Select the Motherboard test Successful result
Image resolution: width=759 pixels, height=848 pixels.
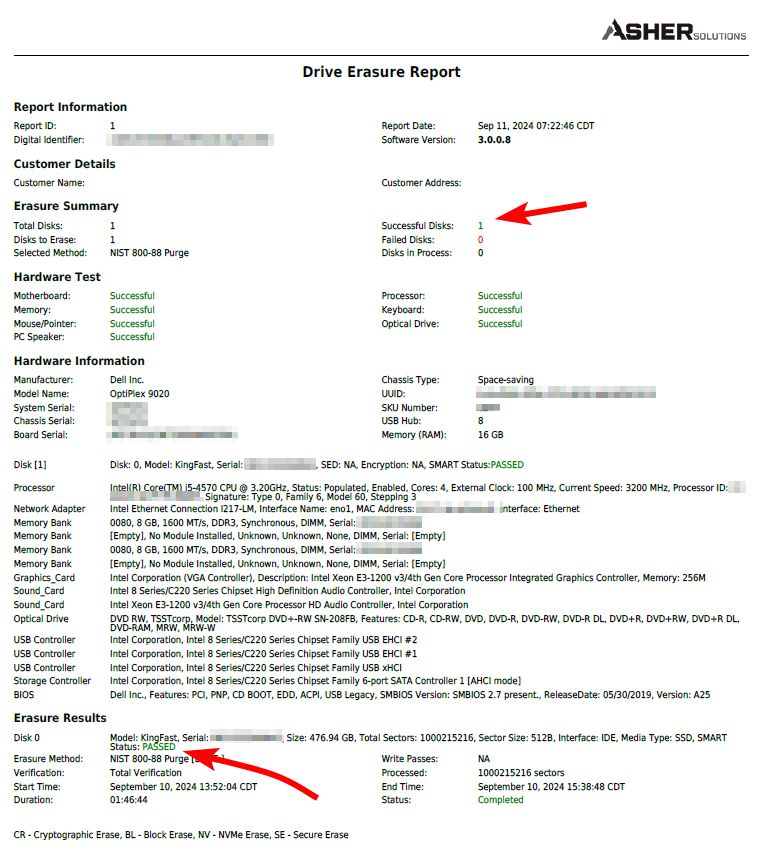click(132, 296)
